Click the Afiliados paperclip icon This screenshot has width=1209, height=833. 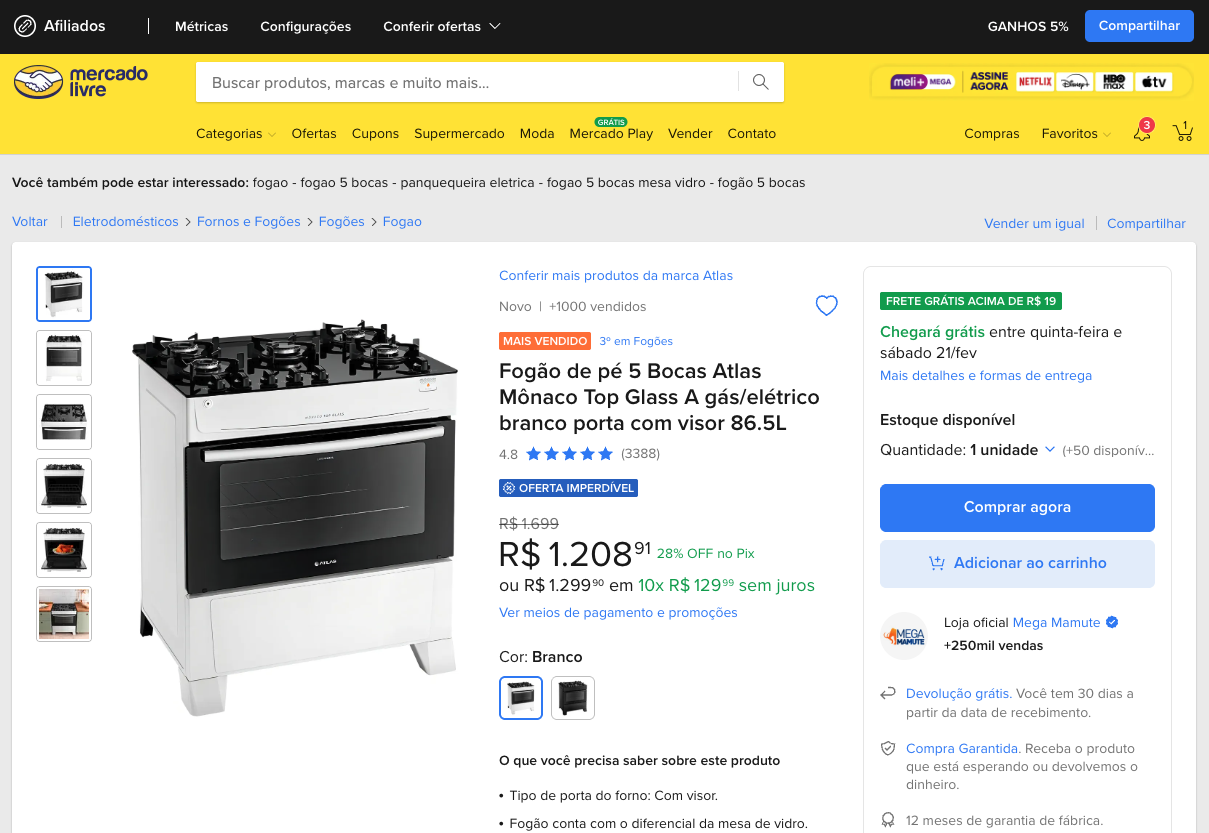pos(25,26)
